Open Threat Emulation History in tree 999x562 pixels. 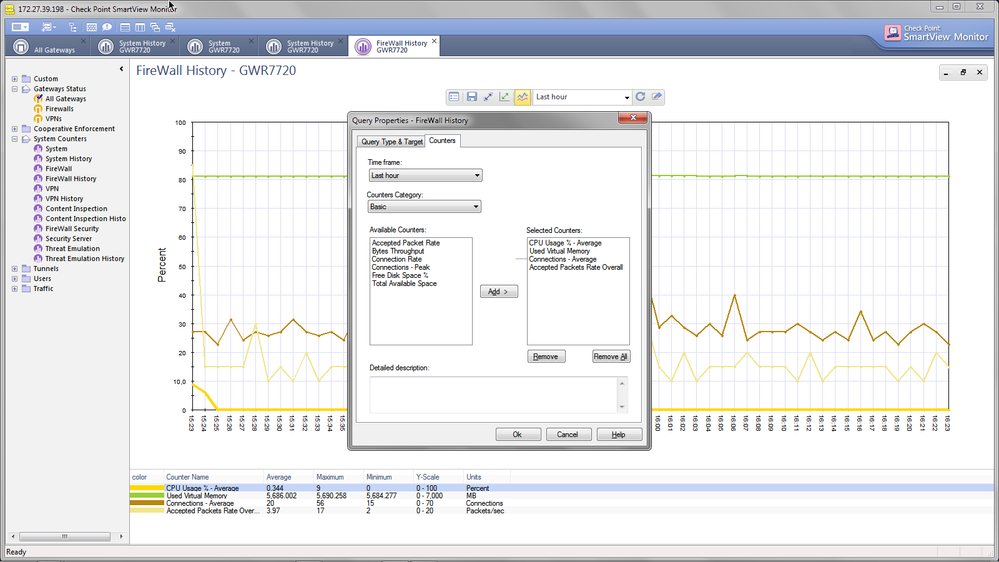(x=85, y=259)
